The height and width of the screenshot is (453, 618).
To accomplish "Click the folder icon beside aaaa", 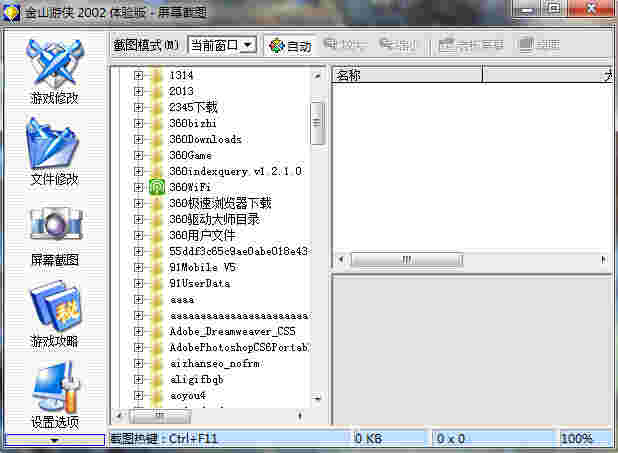I will click(x=157, y=299).
